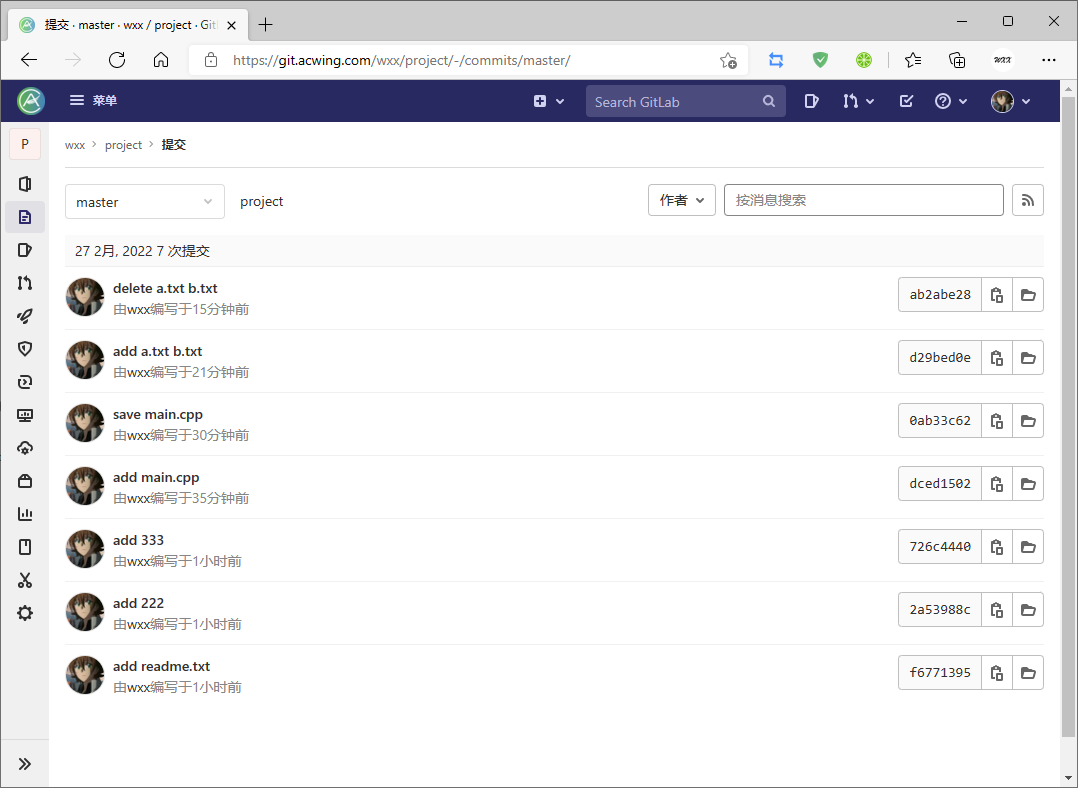
Task: Go to wxx breadcrumb link
Action: click(x=75, y=145)
